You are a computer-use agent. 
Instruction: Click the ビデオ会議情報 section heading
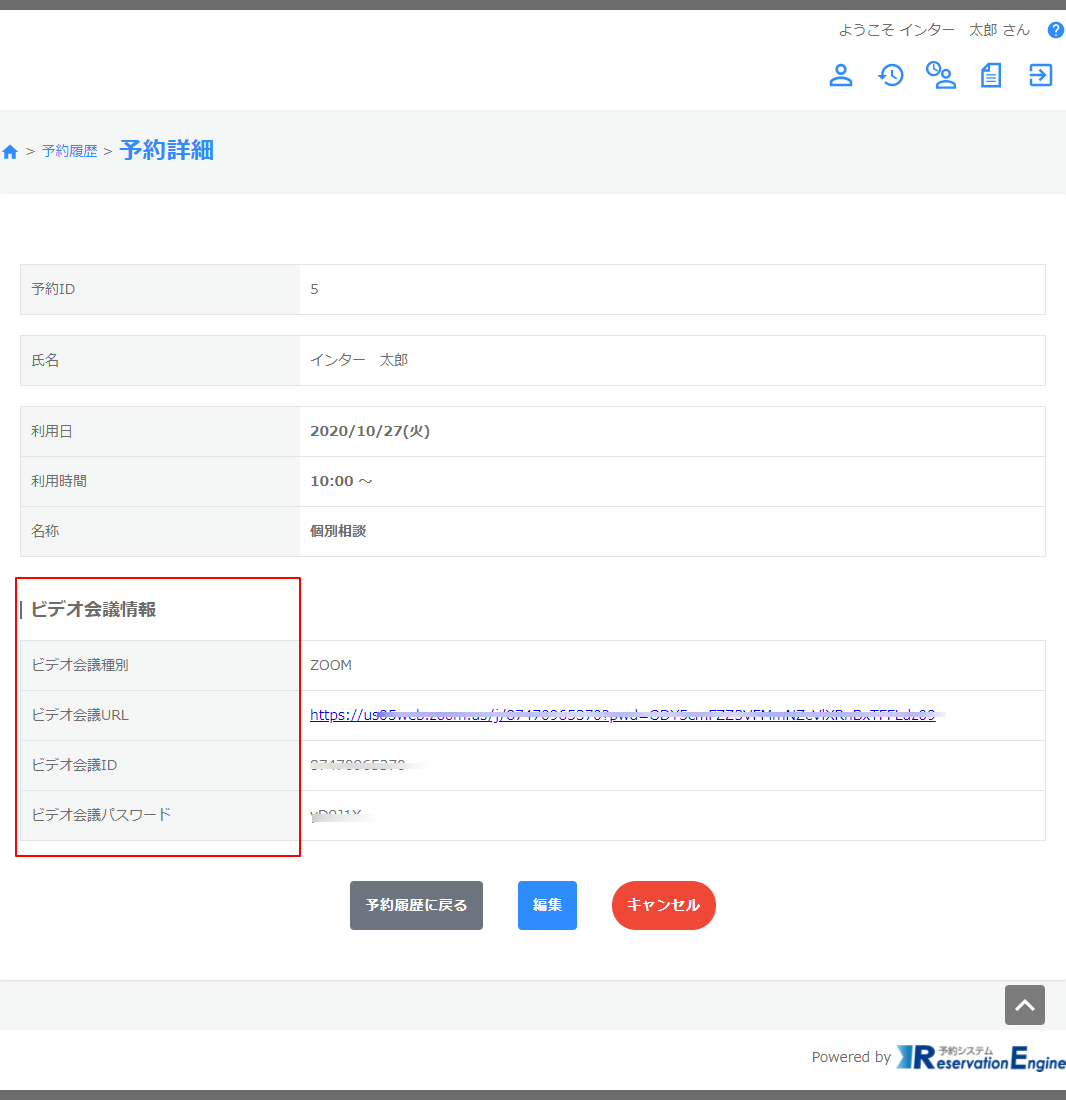click(x=93, y=609)
